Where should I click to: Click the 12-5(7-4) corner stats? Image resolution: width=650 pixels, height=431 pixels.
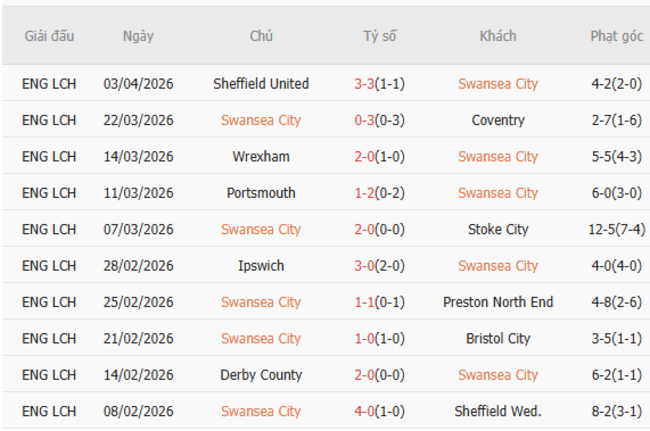616,230
